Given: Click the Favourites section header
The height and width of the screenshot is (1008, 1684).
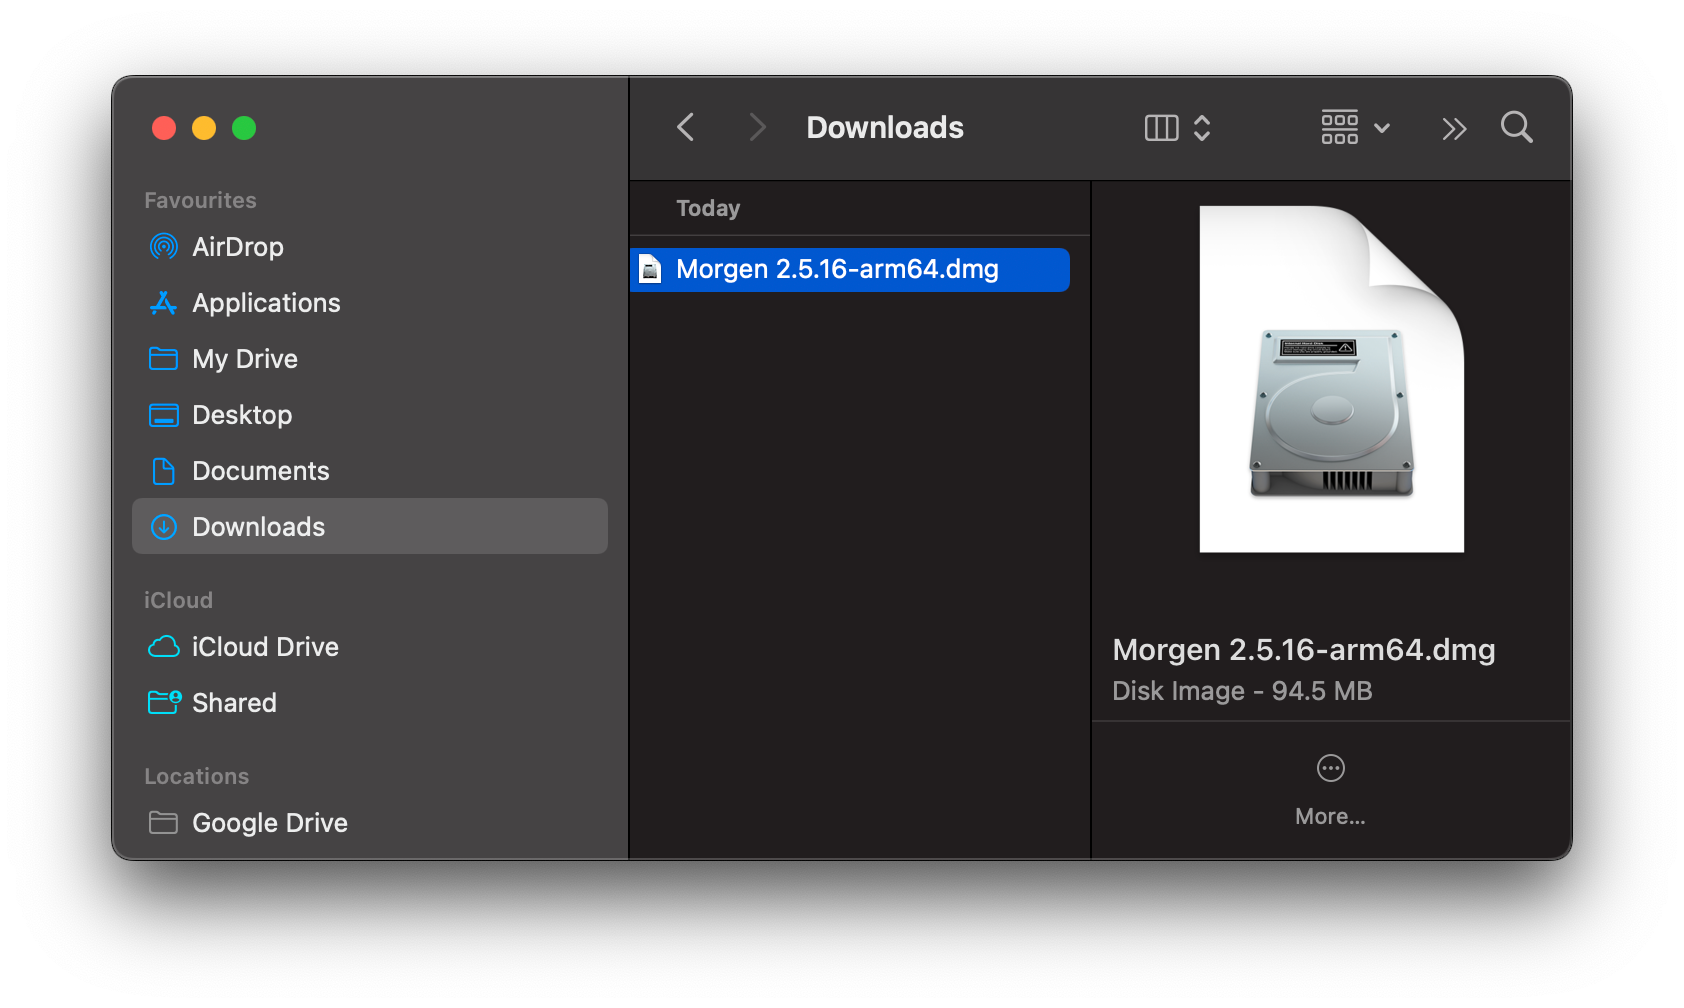Looking at the screenshot, I should pos(200,200).
